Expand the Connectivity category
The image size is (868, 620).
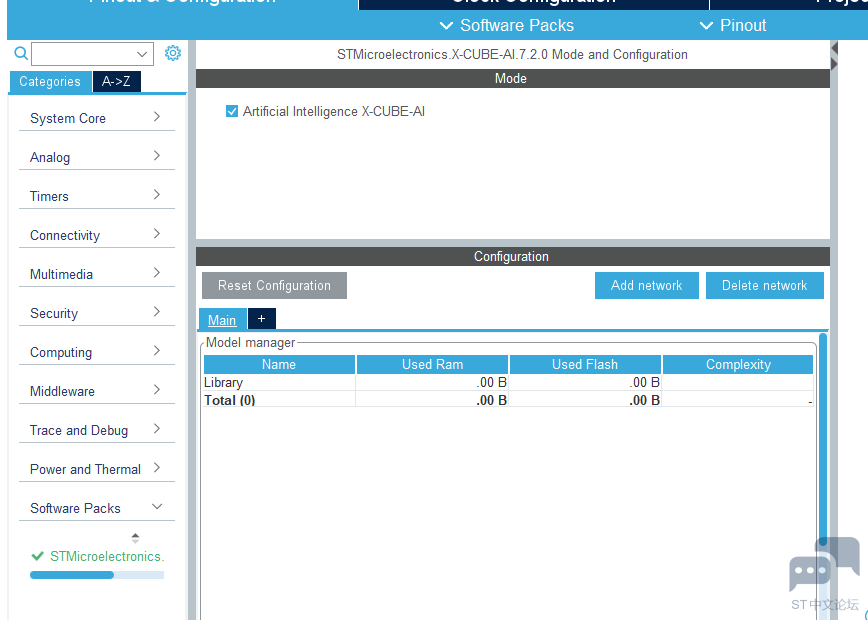[97, 235]
